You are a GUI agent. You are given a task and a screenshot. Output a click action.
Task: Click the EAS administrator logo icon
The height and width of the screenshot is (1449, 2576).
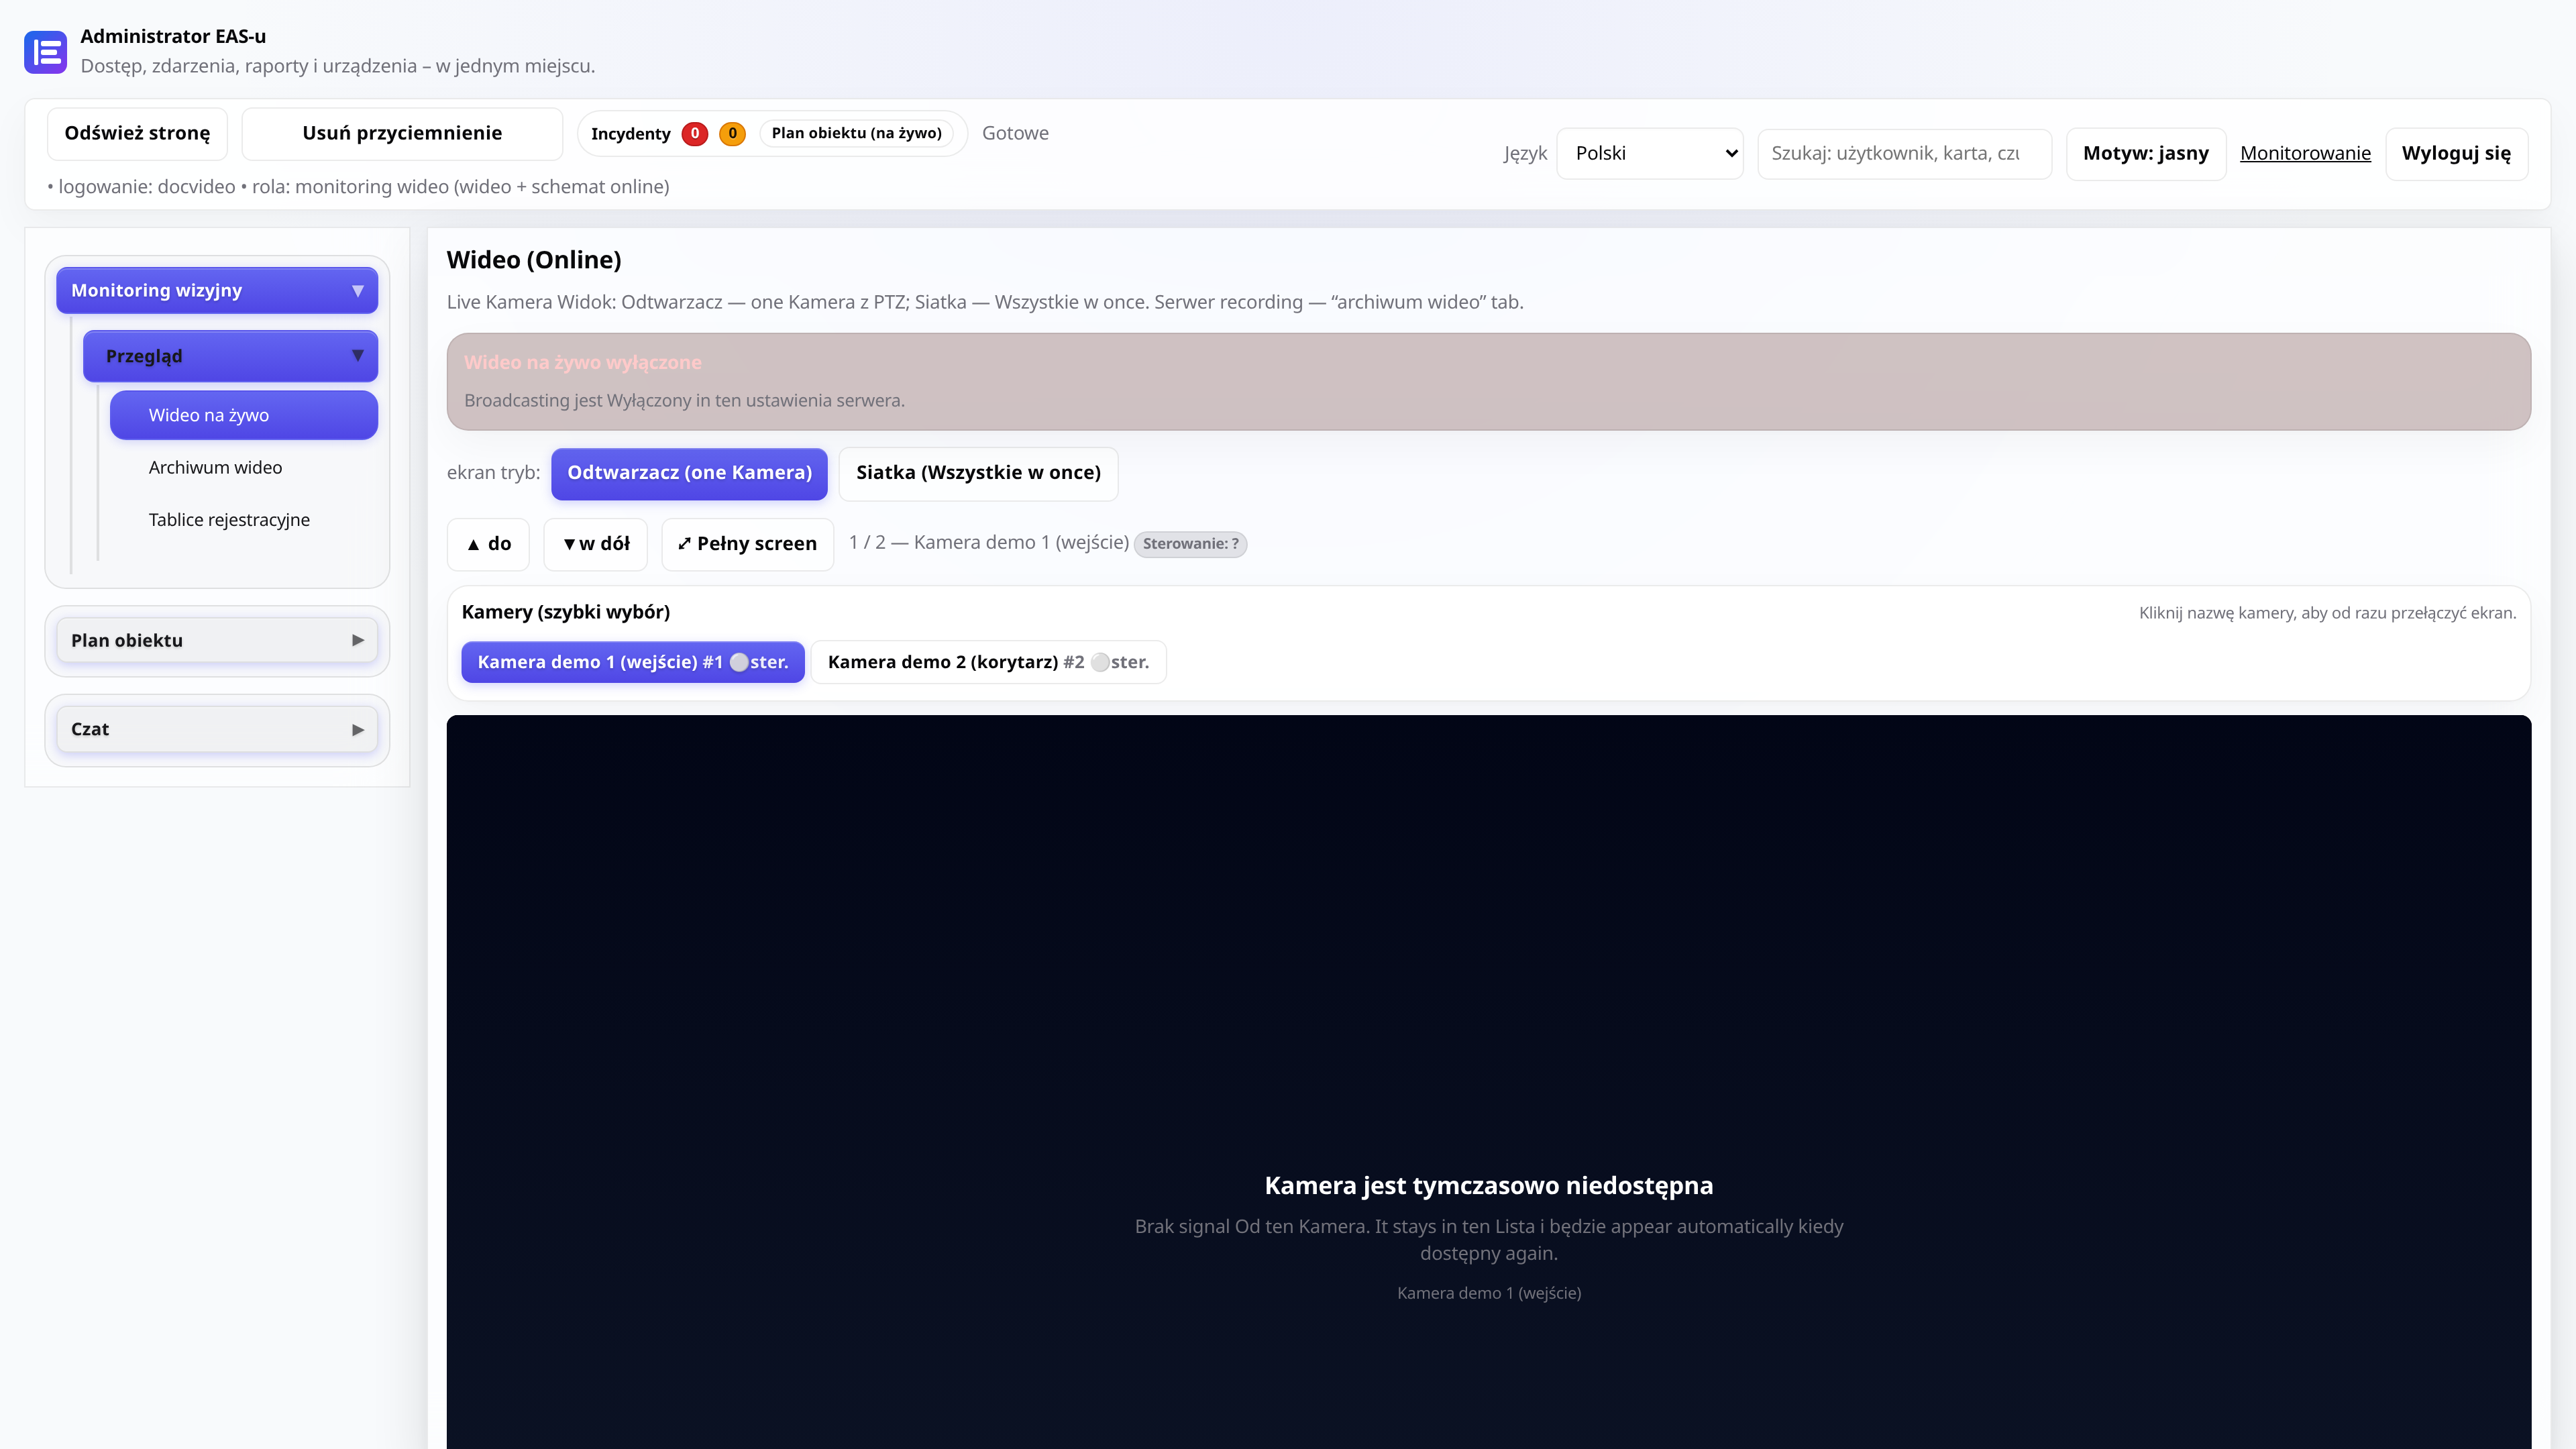pos(45,52)
